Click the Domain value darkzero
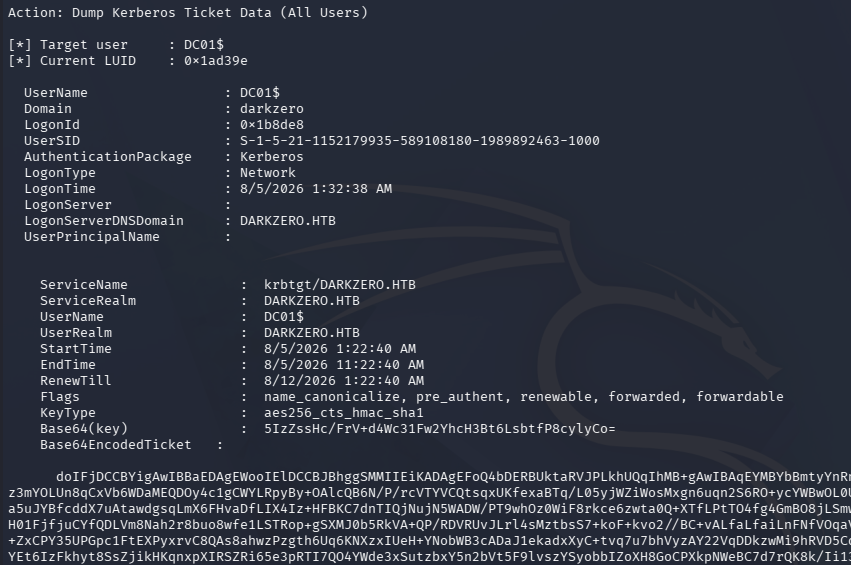Image resolution: width=851 pixels, height=565 pixels. 272,109
